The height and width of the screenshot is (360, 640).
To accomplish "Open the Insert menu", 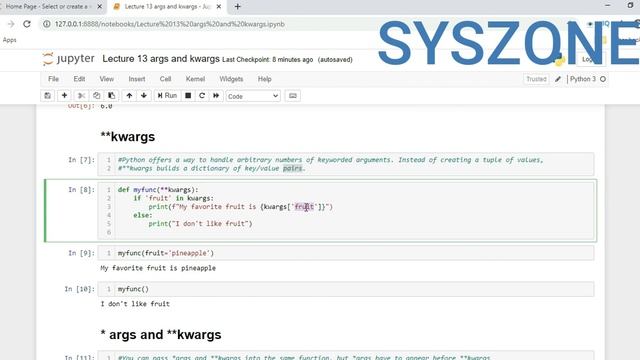I will (x=137, y=79).
